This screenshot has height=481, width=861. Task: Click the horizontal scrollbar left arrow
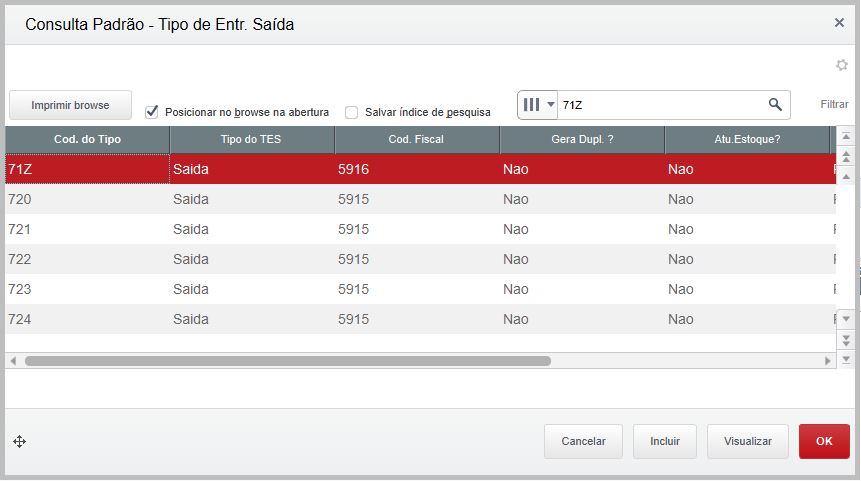pos(13,361)
